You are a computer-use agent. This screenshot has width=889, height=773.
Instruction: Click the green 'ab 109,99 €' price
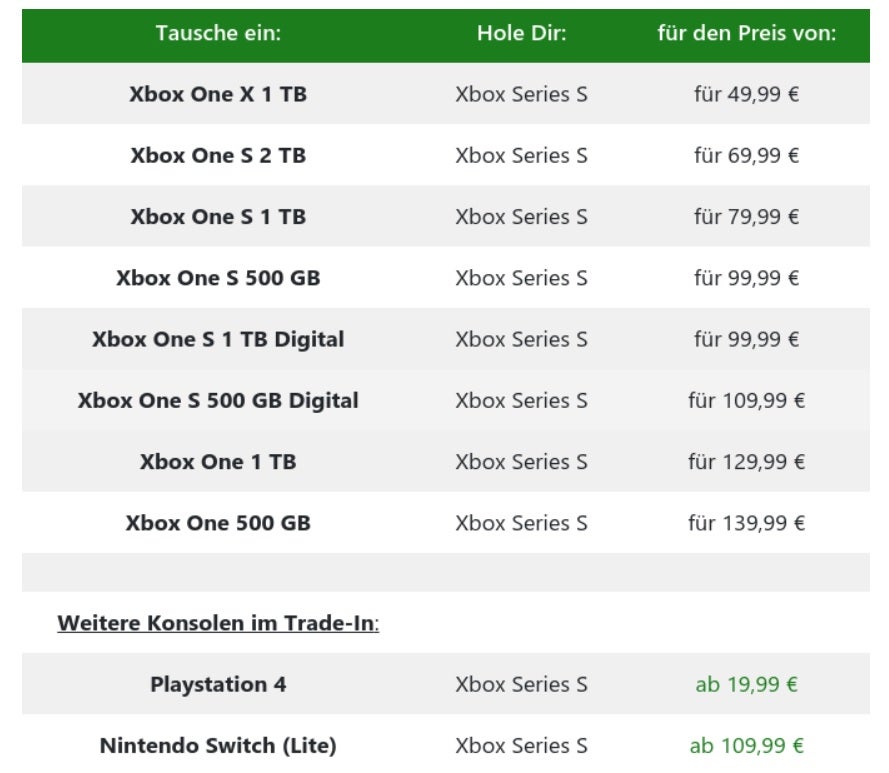(747, 746)
